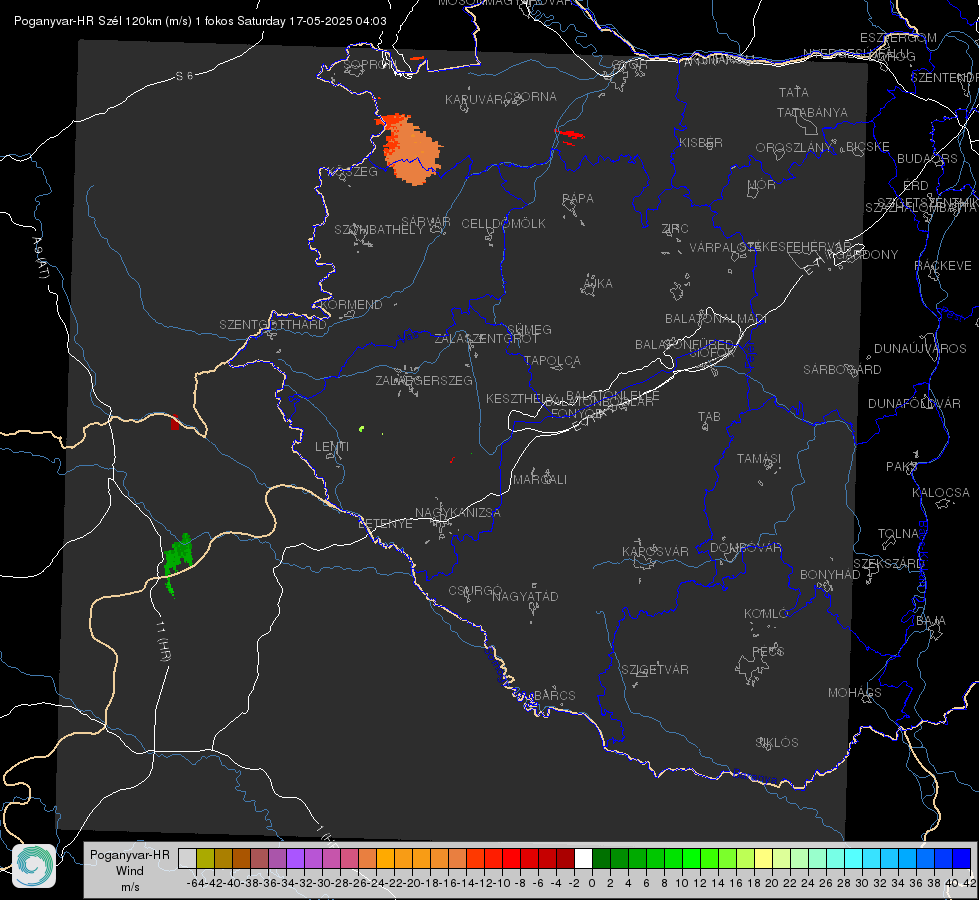The height and width of the screenshot is (900, 979).
Task: Click the Poganyvar-HR Wind m/s legend label
Action: (x=130, y=871)
